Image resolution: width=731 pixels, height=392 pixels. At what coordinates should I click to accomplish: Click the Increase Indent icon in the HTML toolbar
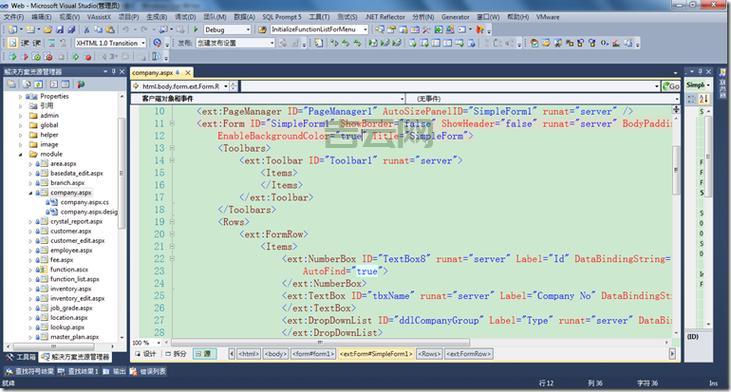(x=37, y=43)
